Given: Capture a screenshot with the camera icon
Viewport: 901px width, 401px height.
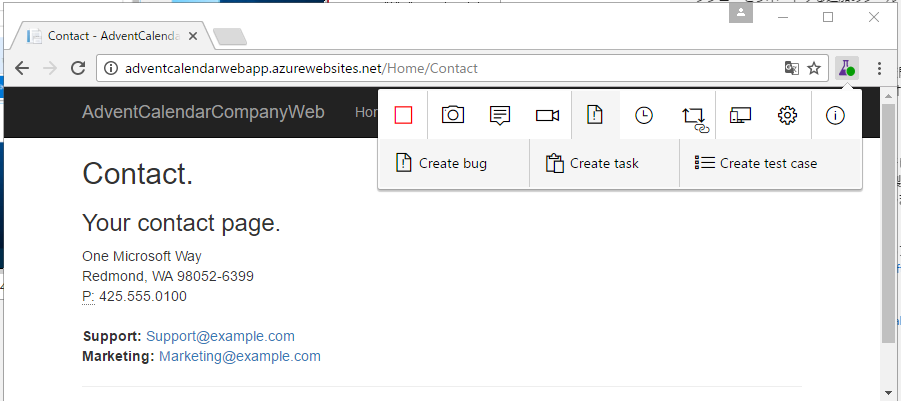Looking at the screenshot, I should pos(452,115).
